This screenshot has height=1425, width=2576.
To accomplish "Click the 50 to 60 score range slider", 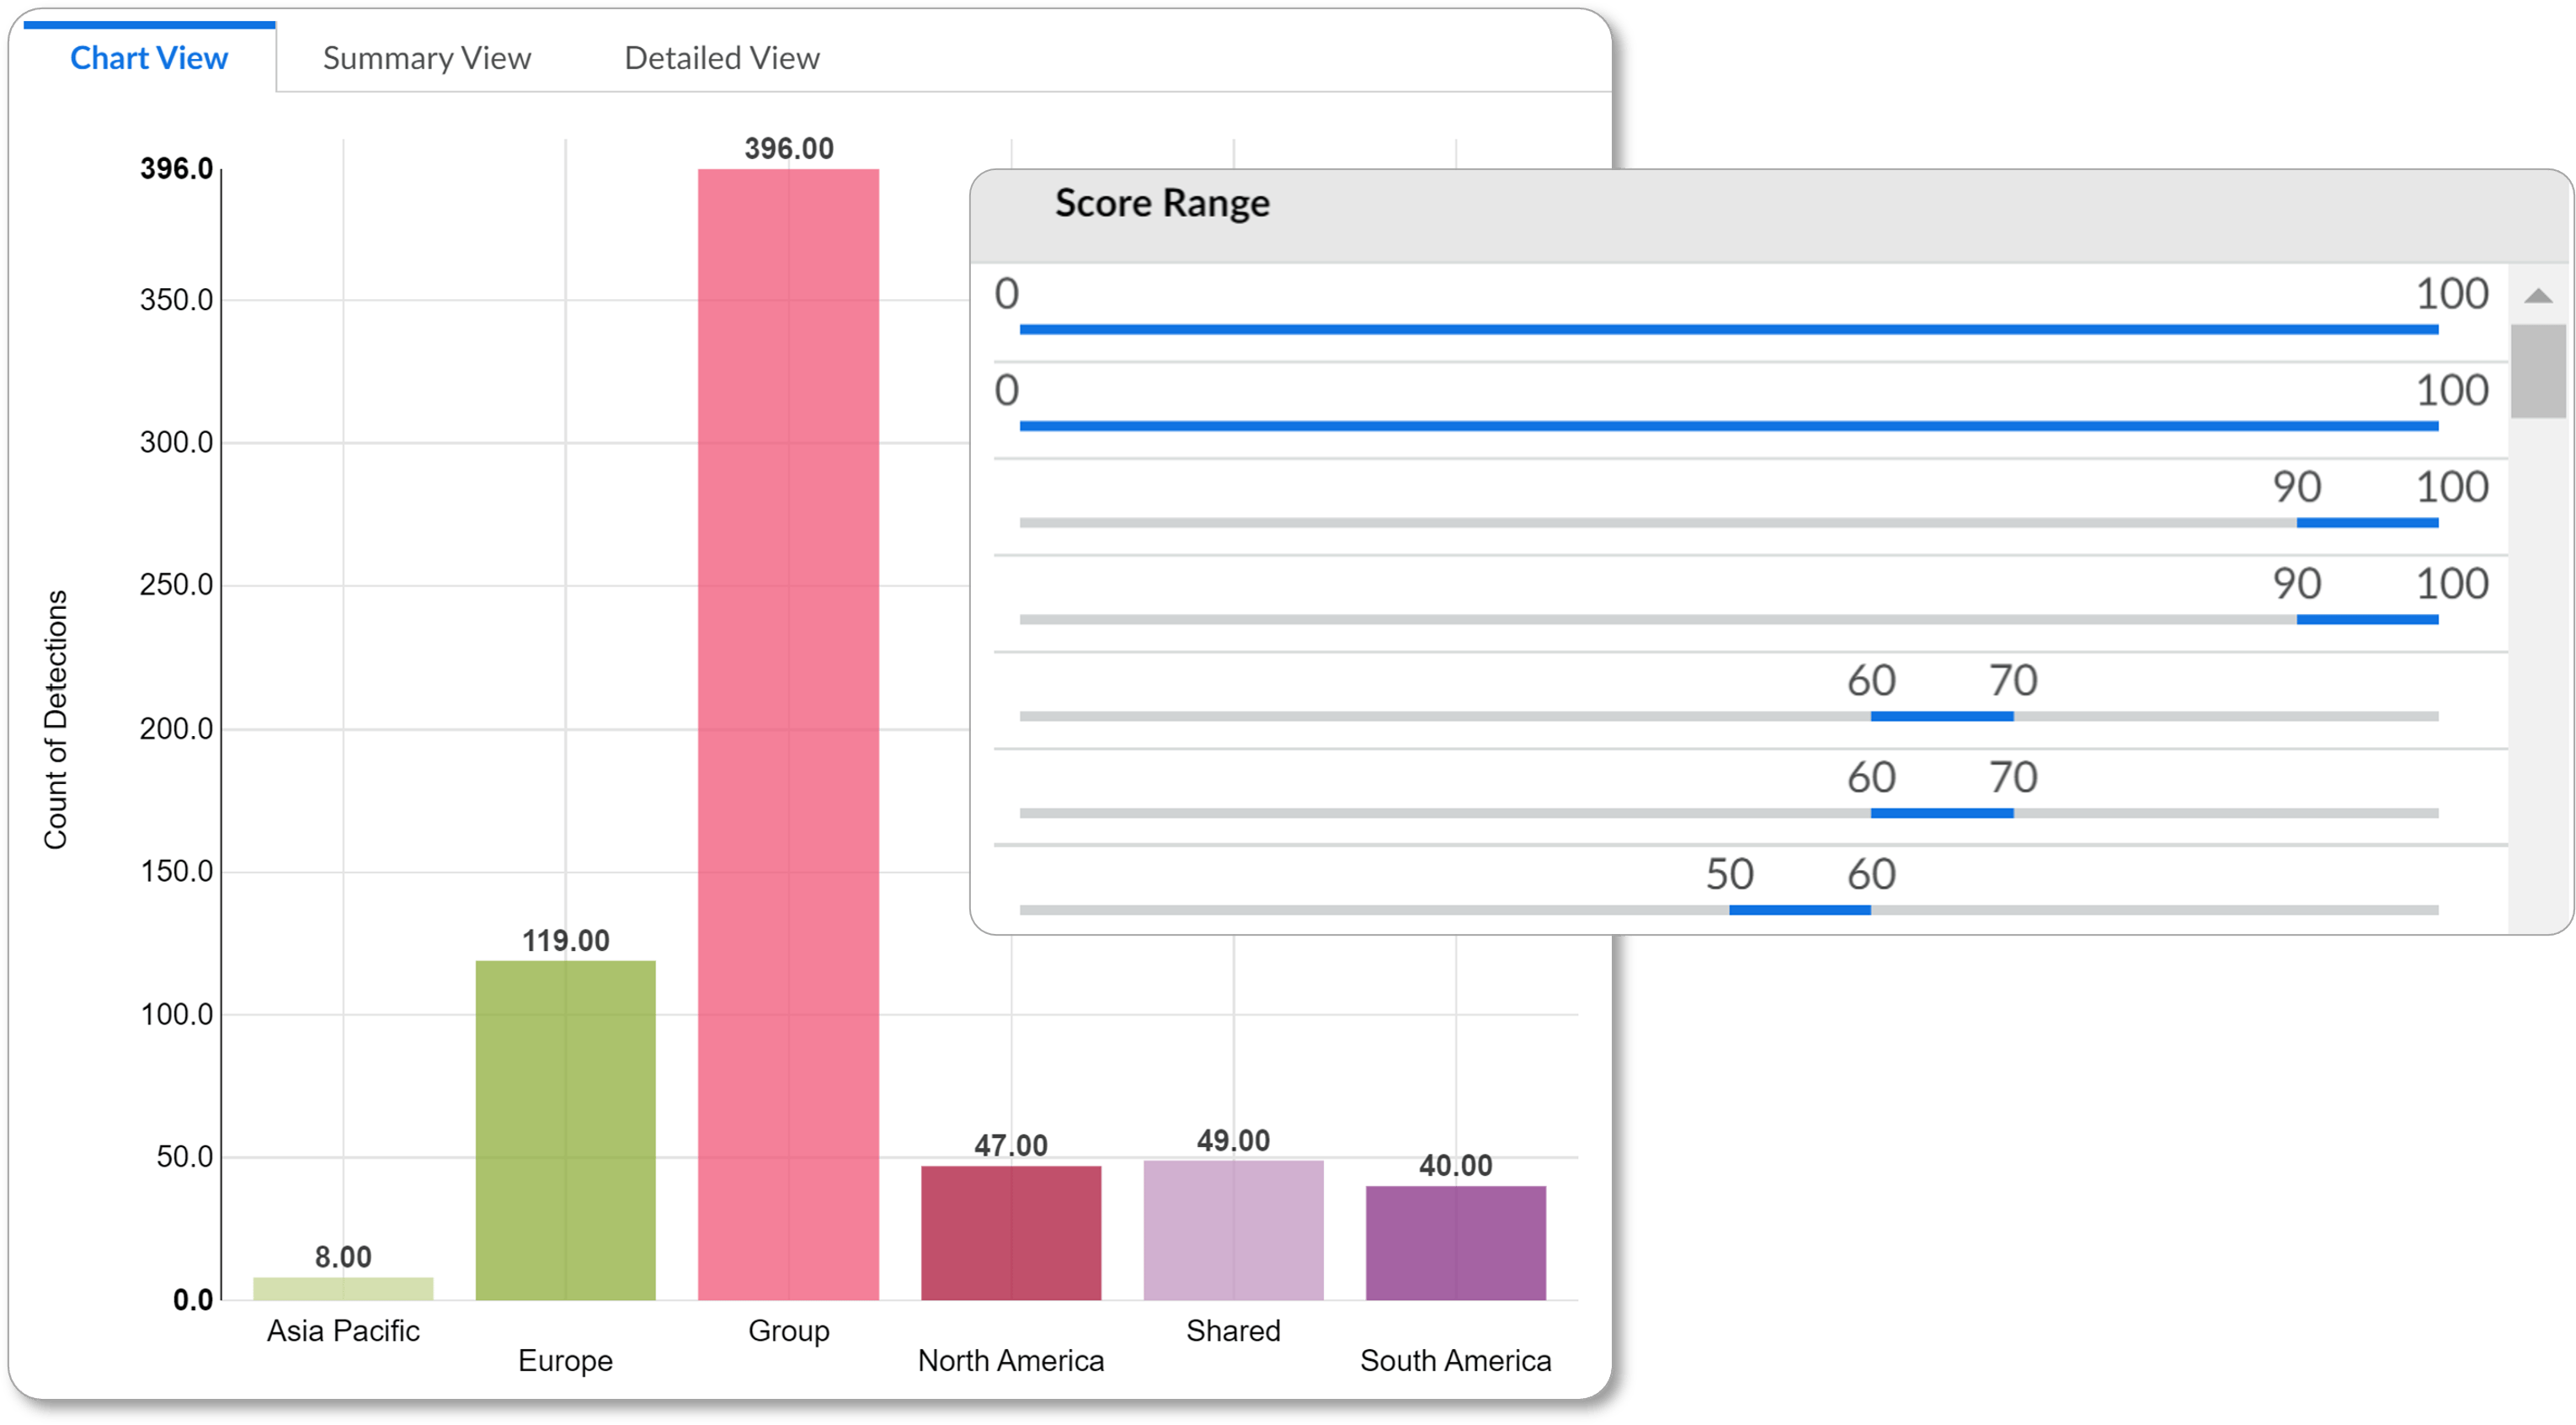I will coord(1729,910).
